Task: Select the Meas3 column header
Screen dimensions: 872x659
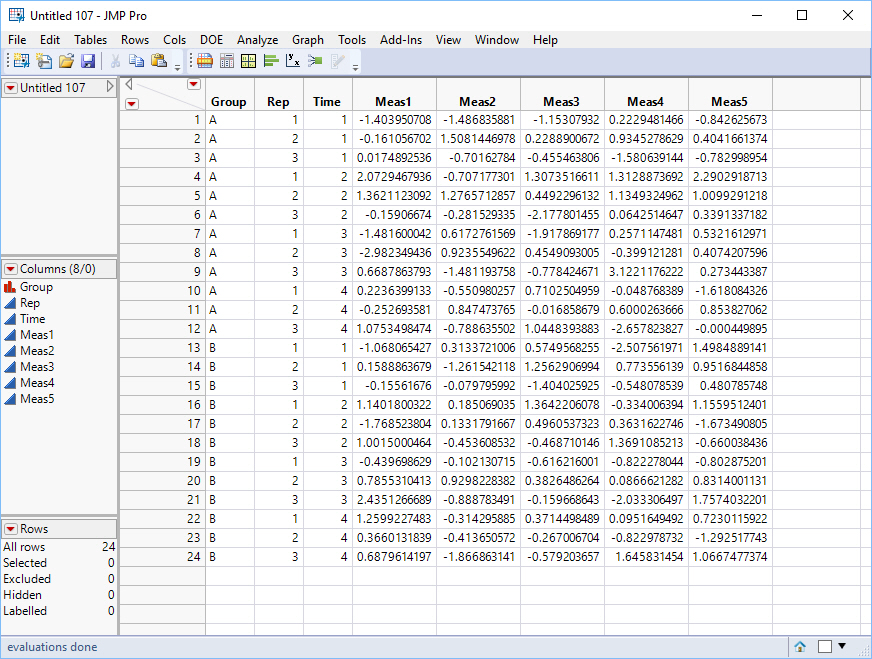Action: 562,100
